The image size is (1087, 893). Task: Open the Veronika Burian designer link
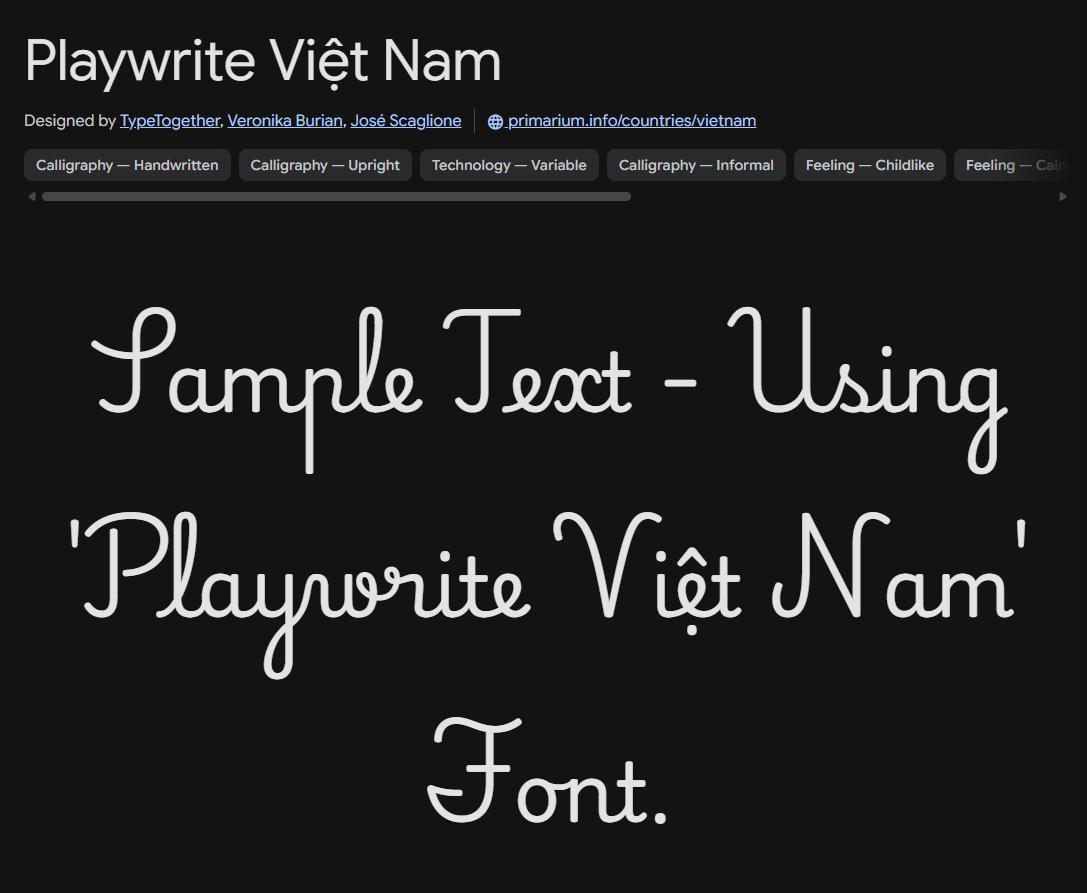(285, 121)
